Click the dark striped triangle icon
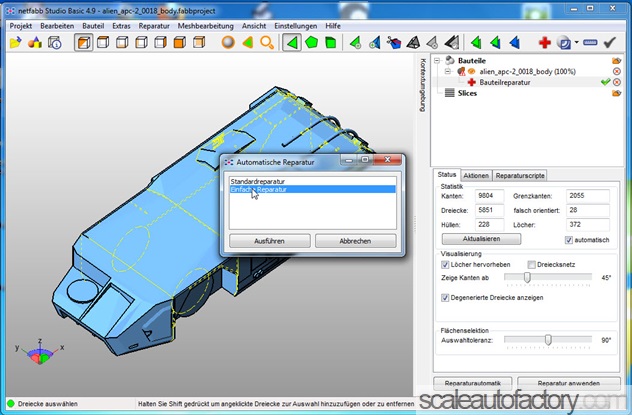632x415 pixels. [452, 42]
